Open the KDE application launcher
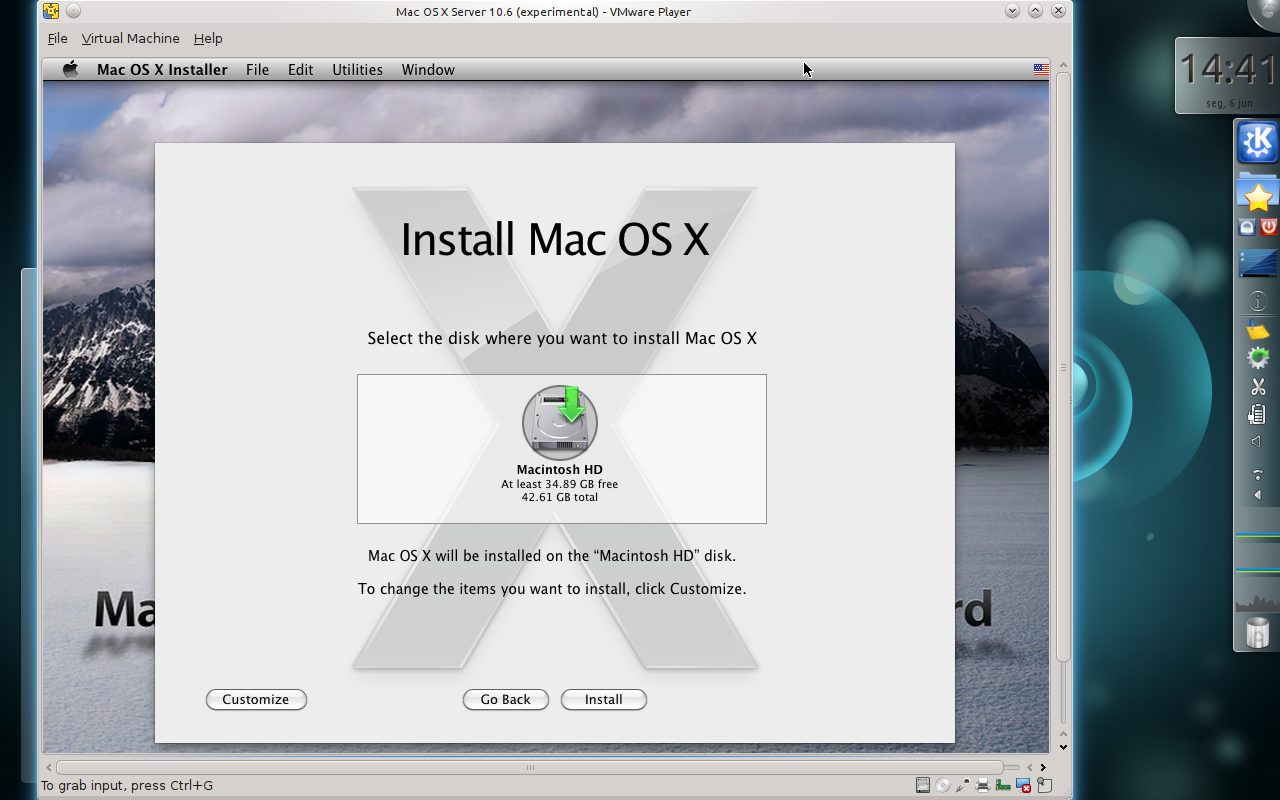Image resolution: width=1280 pixels, height=800 pixels. [1258, 142]
